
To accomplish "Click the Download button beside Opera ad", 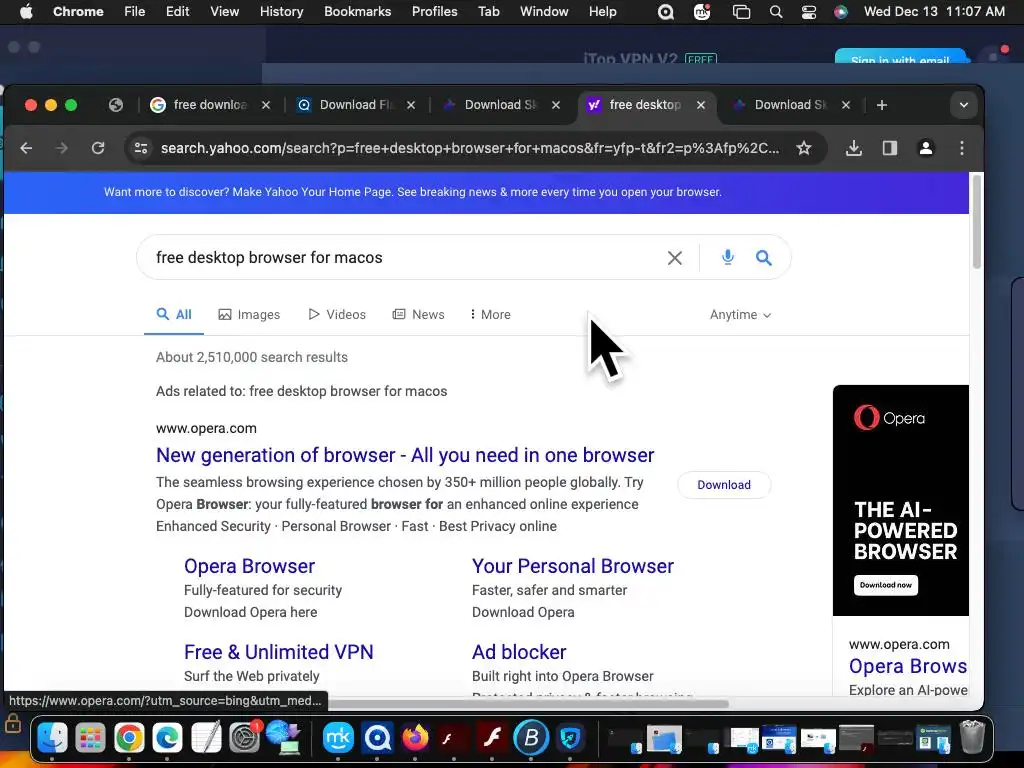I will pyautogui.click(x=724, y=485).
